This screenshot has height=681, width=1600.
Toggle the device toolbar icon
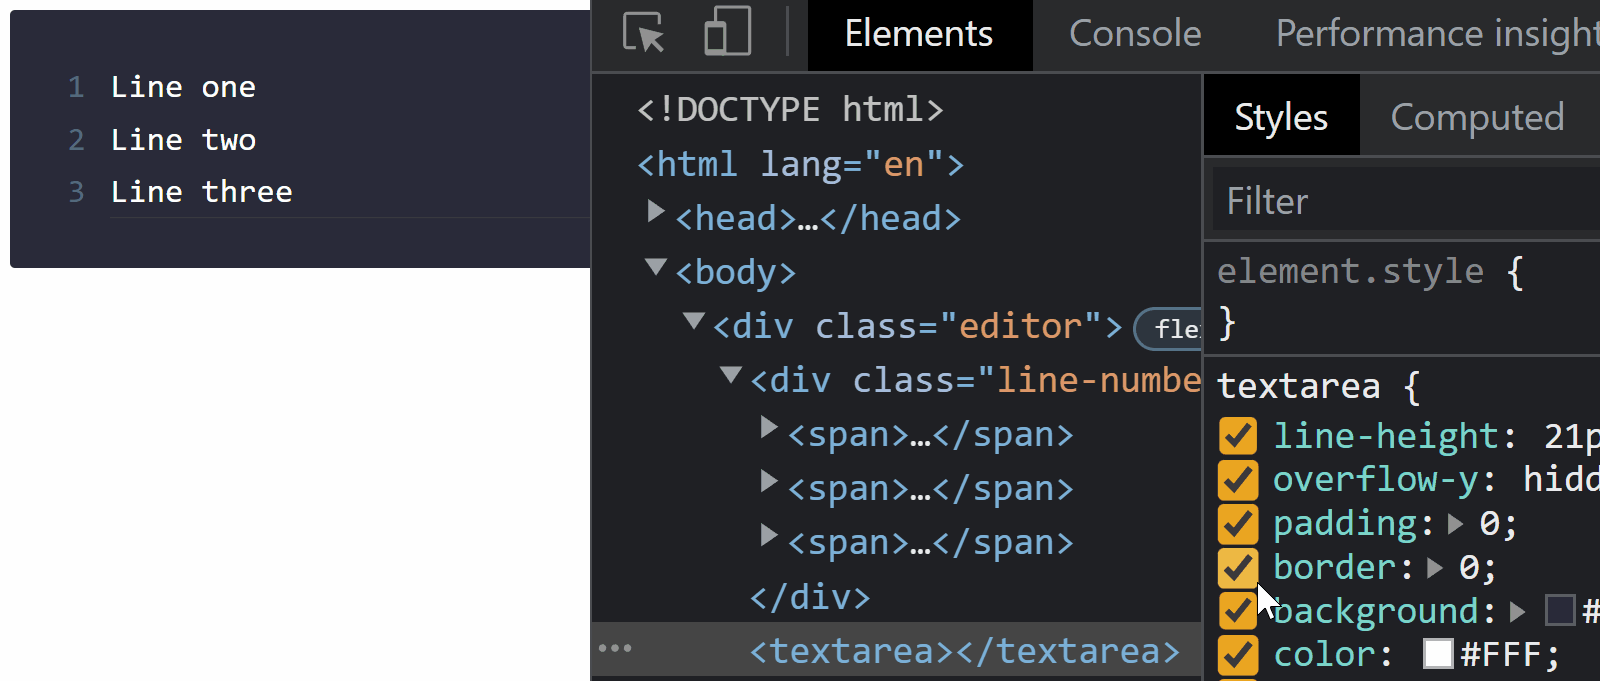727,32
